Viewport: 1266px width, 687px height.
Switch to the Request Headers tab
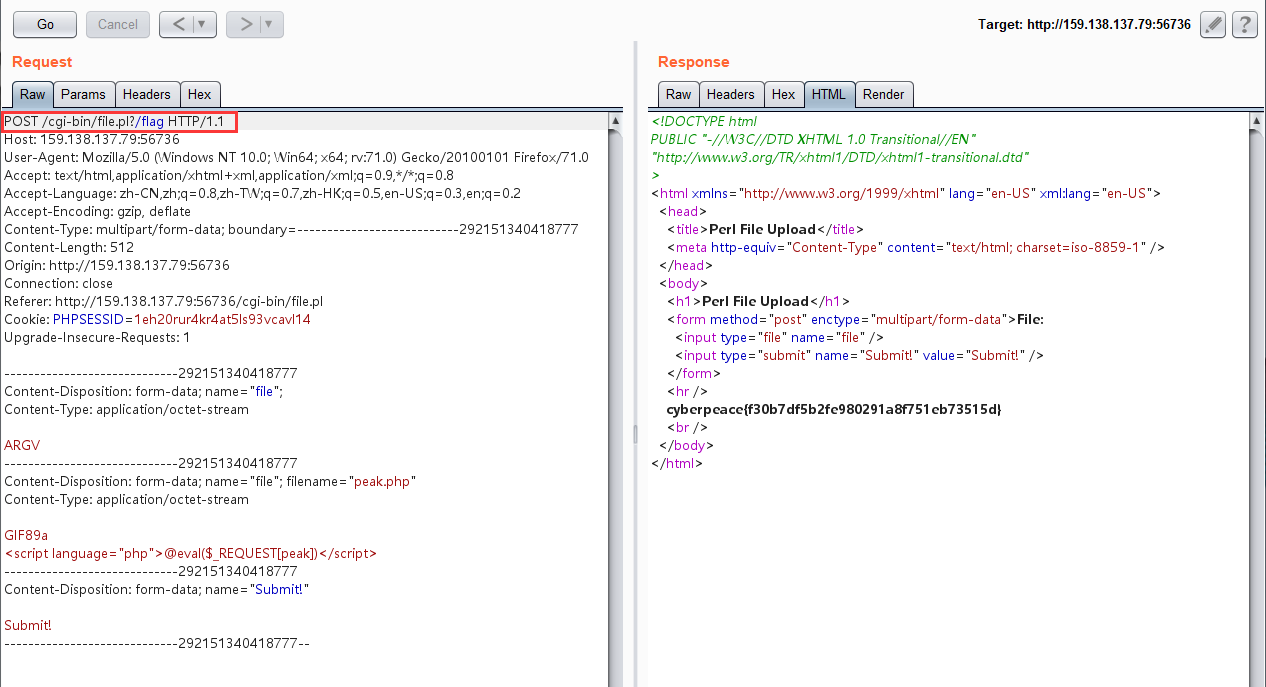tap(147, 95)
